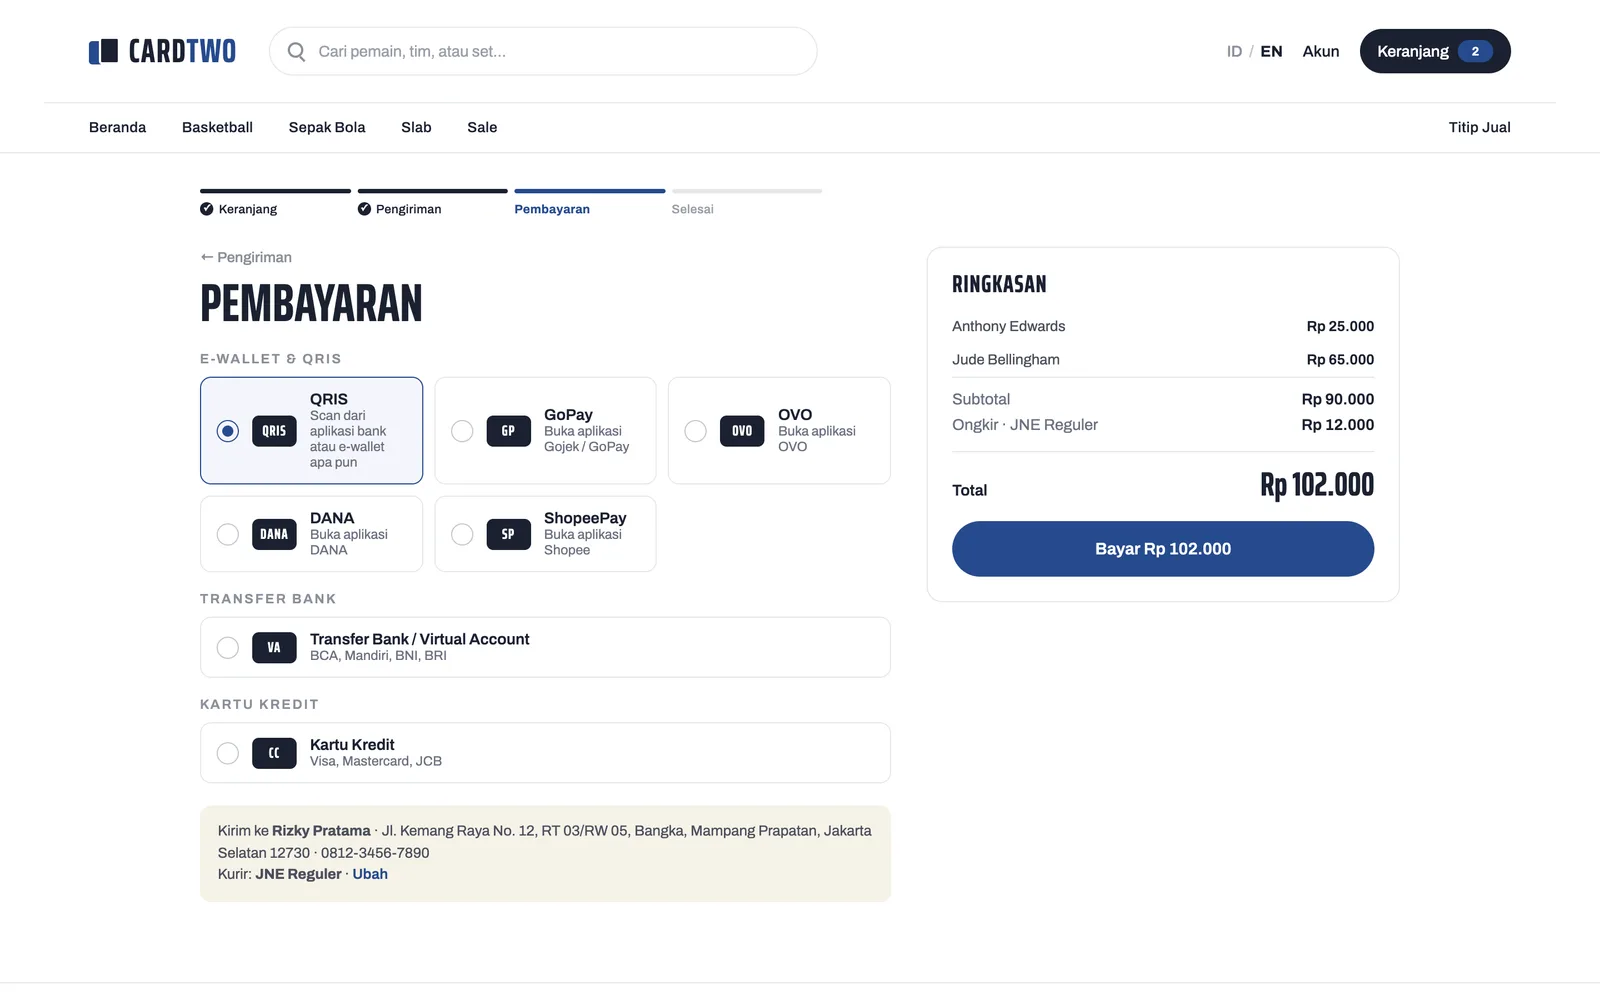Select the ShopeePay radio button
Screen dimensions: 1600x1000
tap(462, 534)
